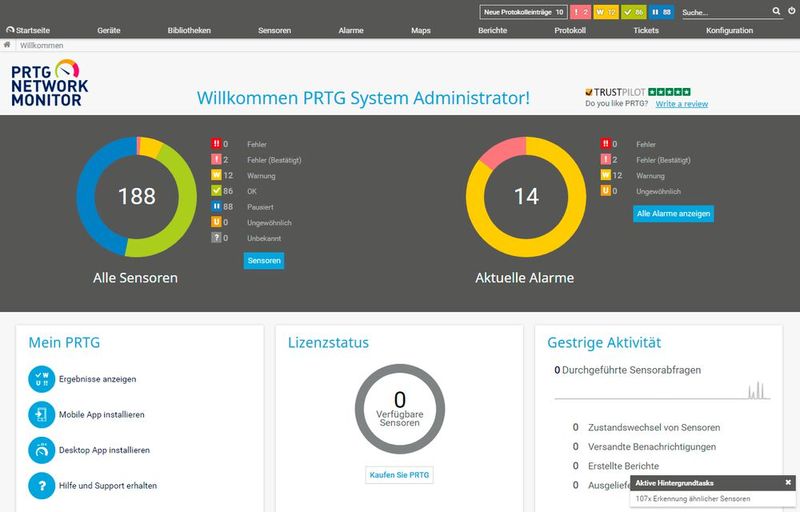This screenshot has height=512, width=800.
Task: Close the Aktive Hintergrundtasks popup
Action: 788,482
